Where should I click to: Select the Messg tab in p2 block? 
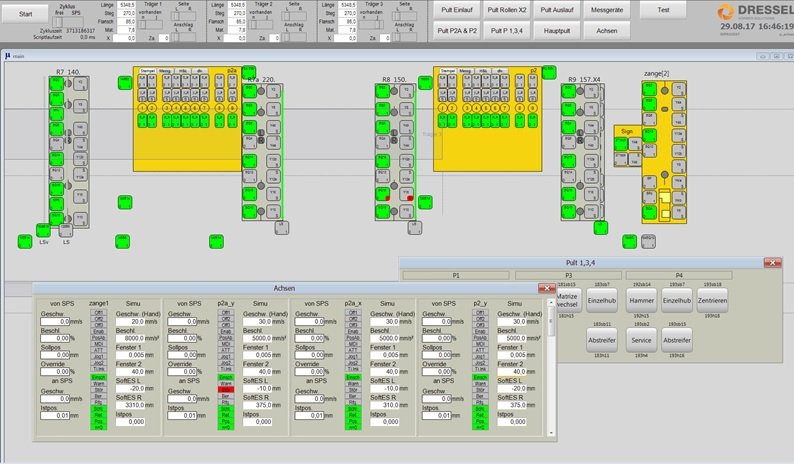click(466, 71)
